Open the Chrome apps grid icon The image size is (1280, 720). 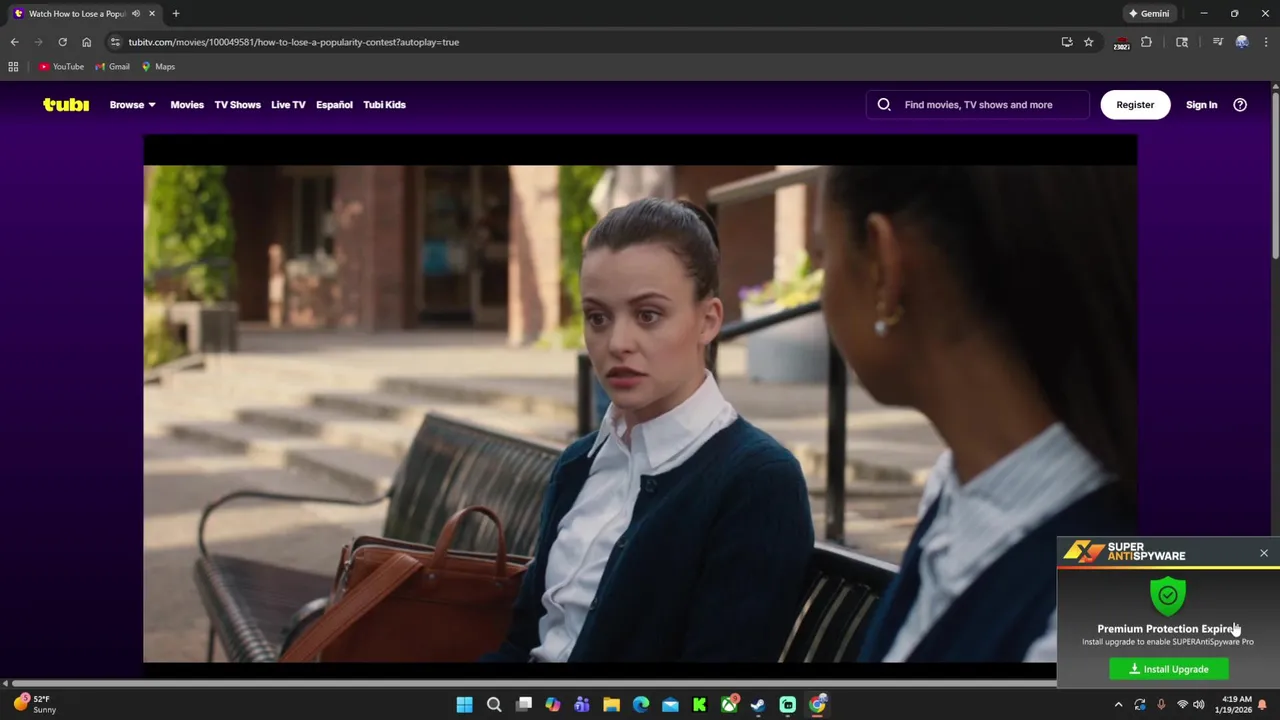(x=13, y=67)
